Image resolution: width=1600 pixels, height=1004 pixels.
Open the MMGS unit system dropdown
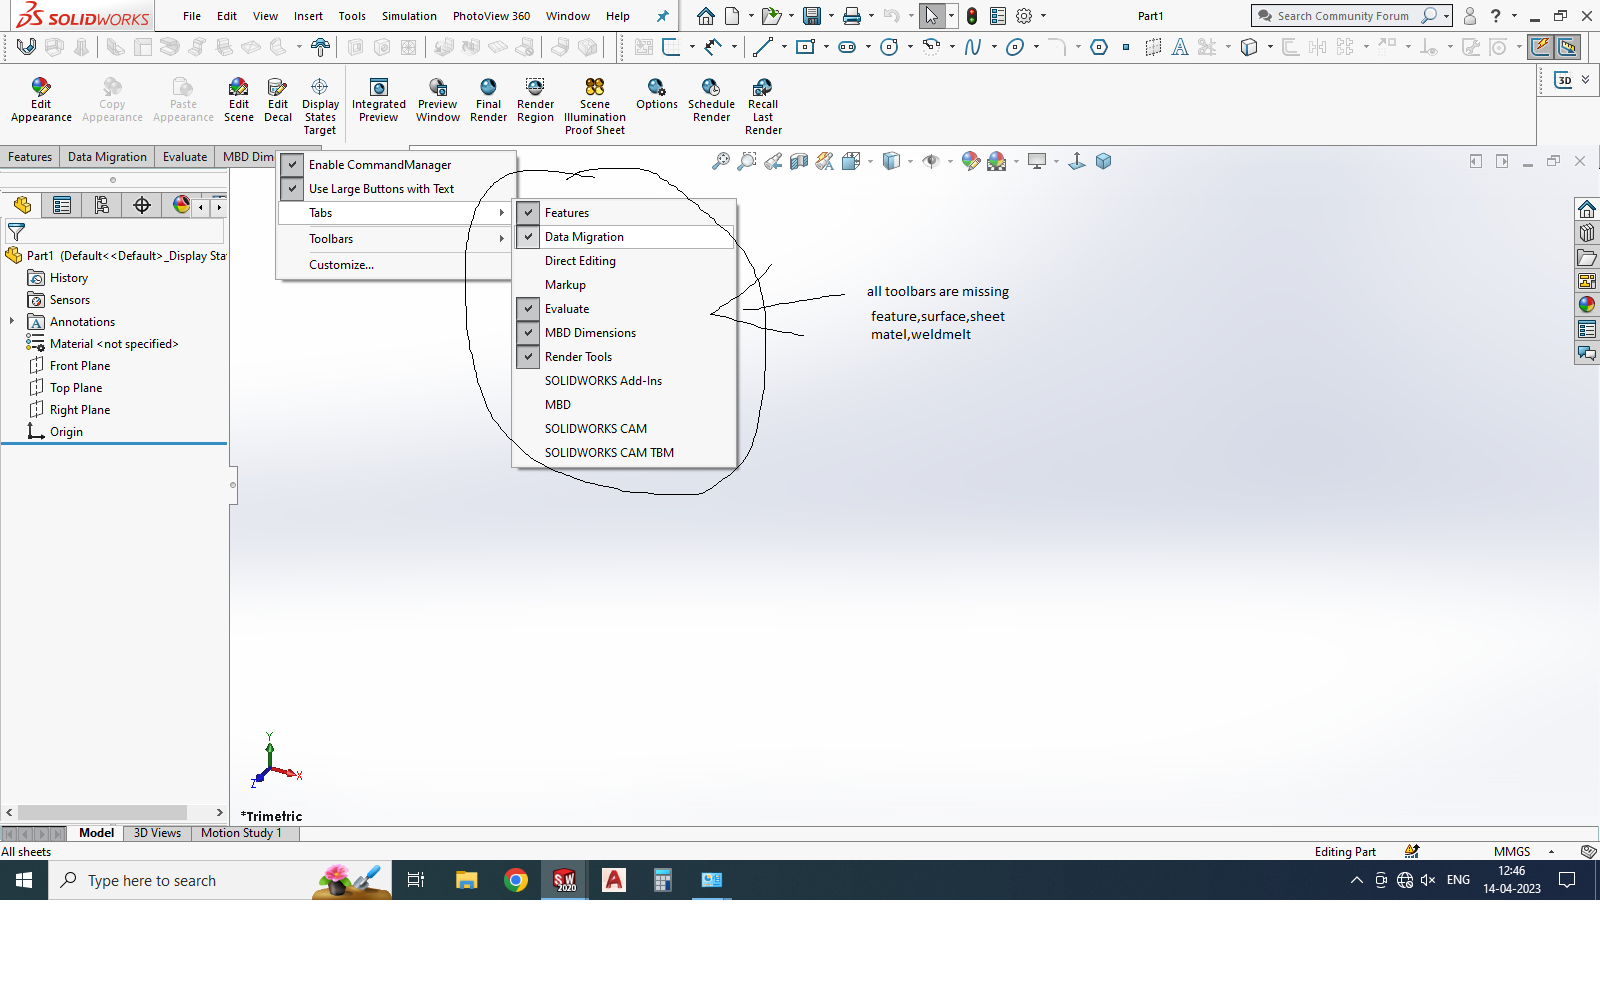pos(1551,852)
